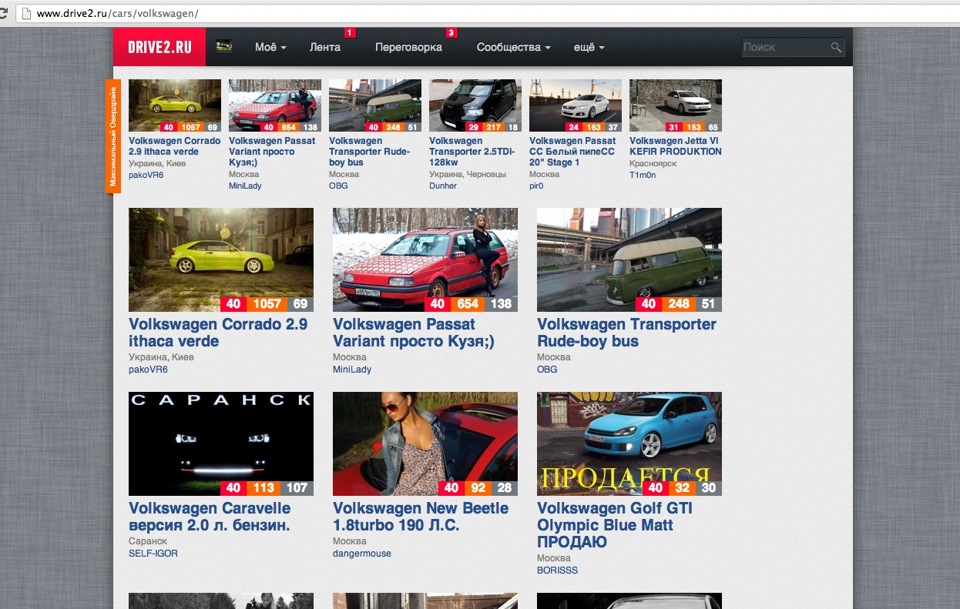Click the gray 51 counter on large Transporter
The height and width of the screenshot is (609, 960).
[708, 304]
